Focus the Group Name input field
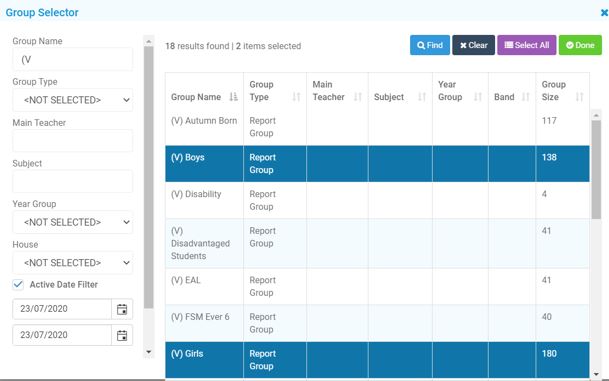Image resolution: width=609 pixels, height=381 pixels. (73, 59)
